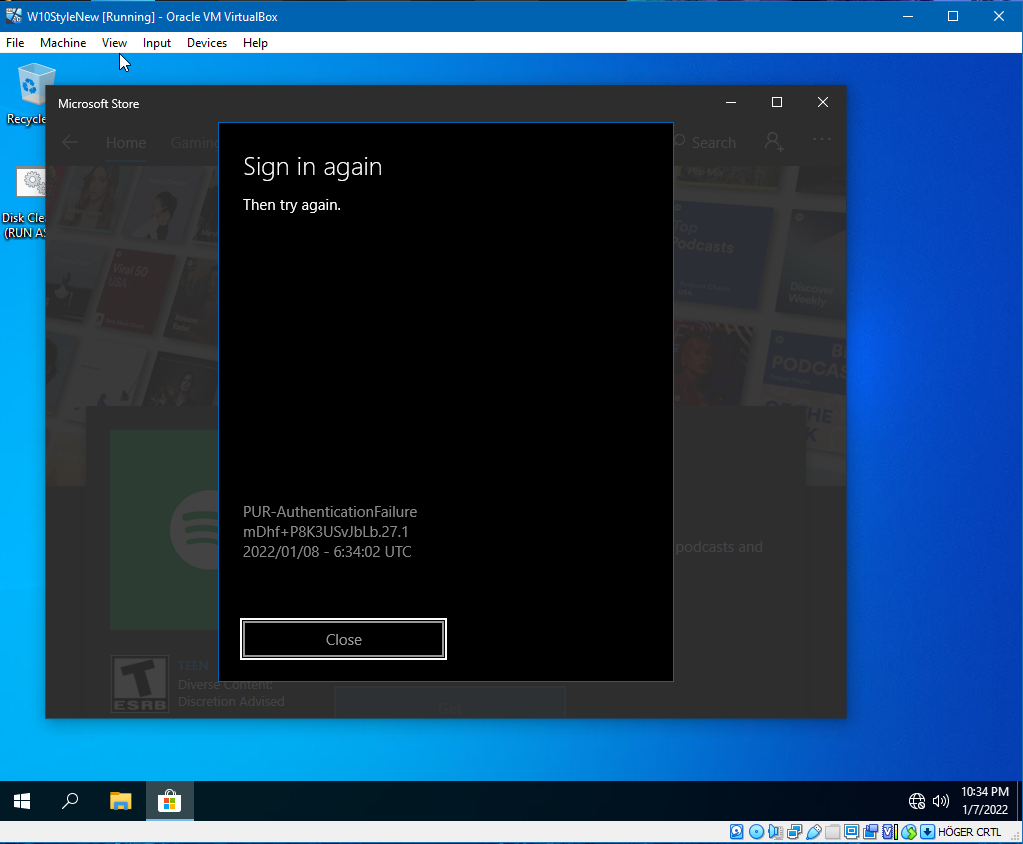Viewport: 1023px width, 844px height.
Task: Minimize the VirtualBox window
Action: pyautogui.click(x=908, y=16)
